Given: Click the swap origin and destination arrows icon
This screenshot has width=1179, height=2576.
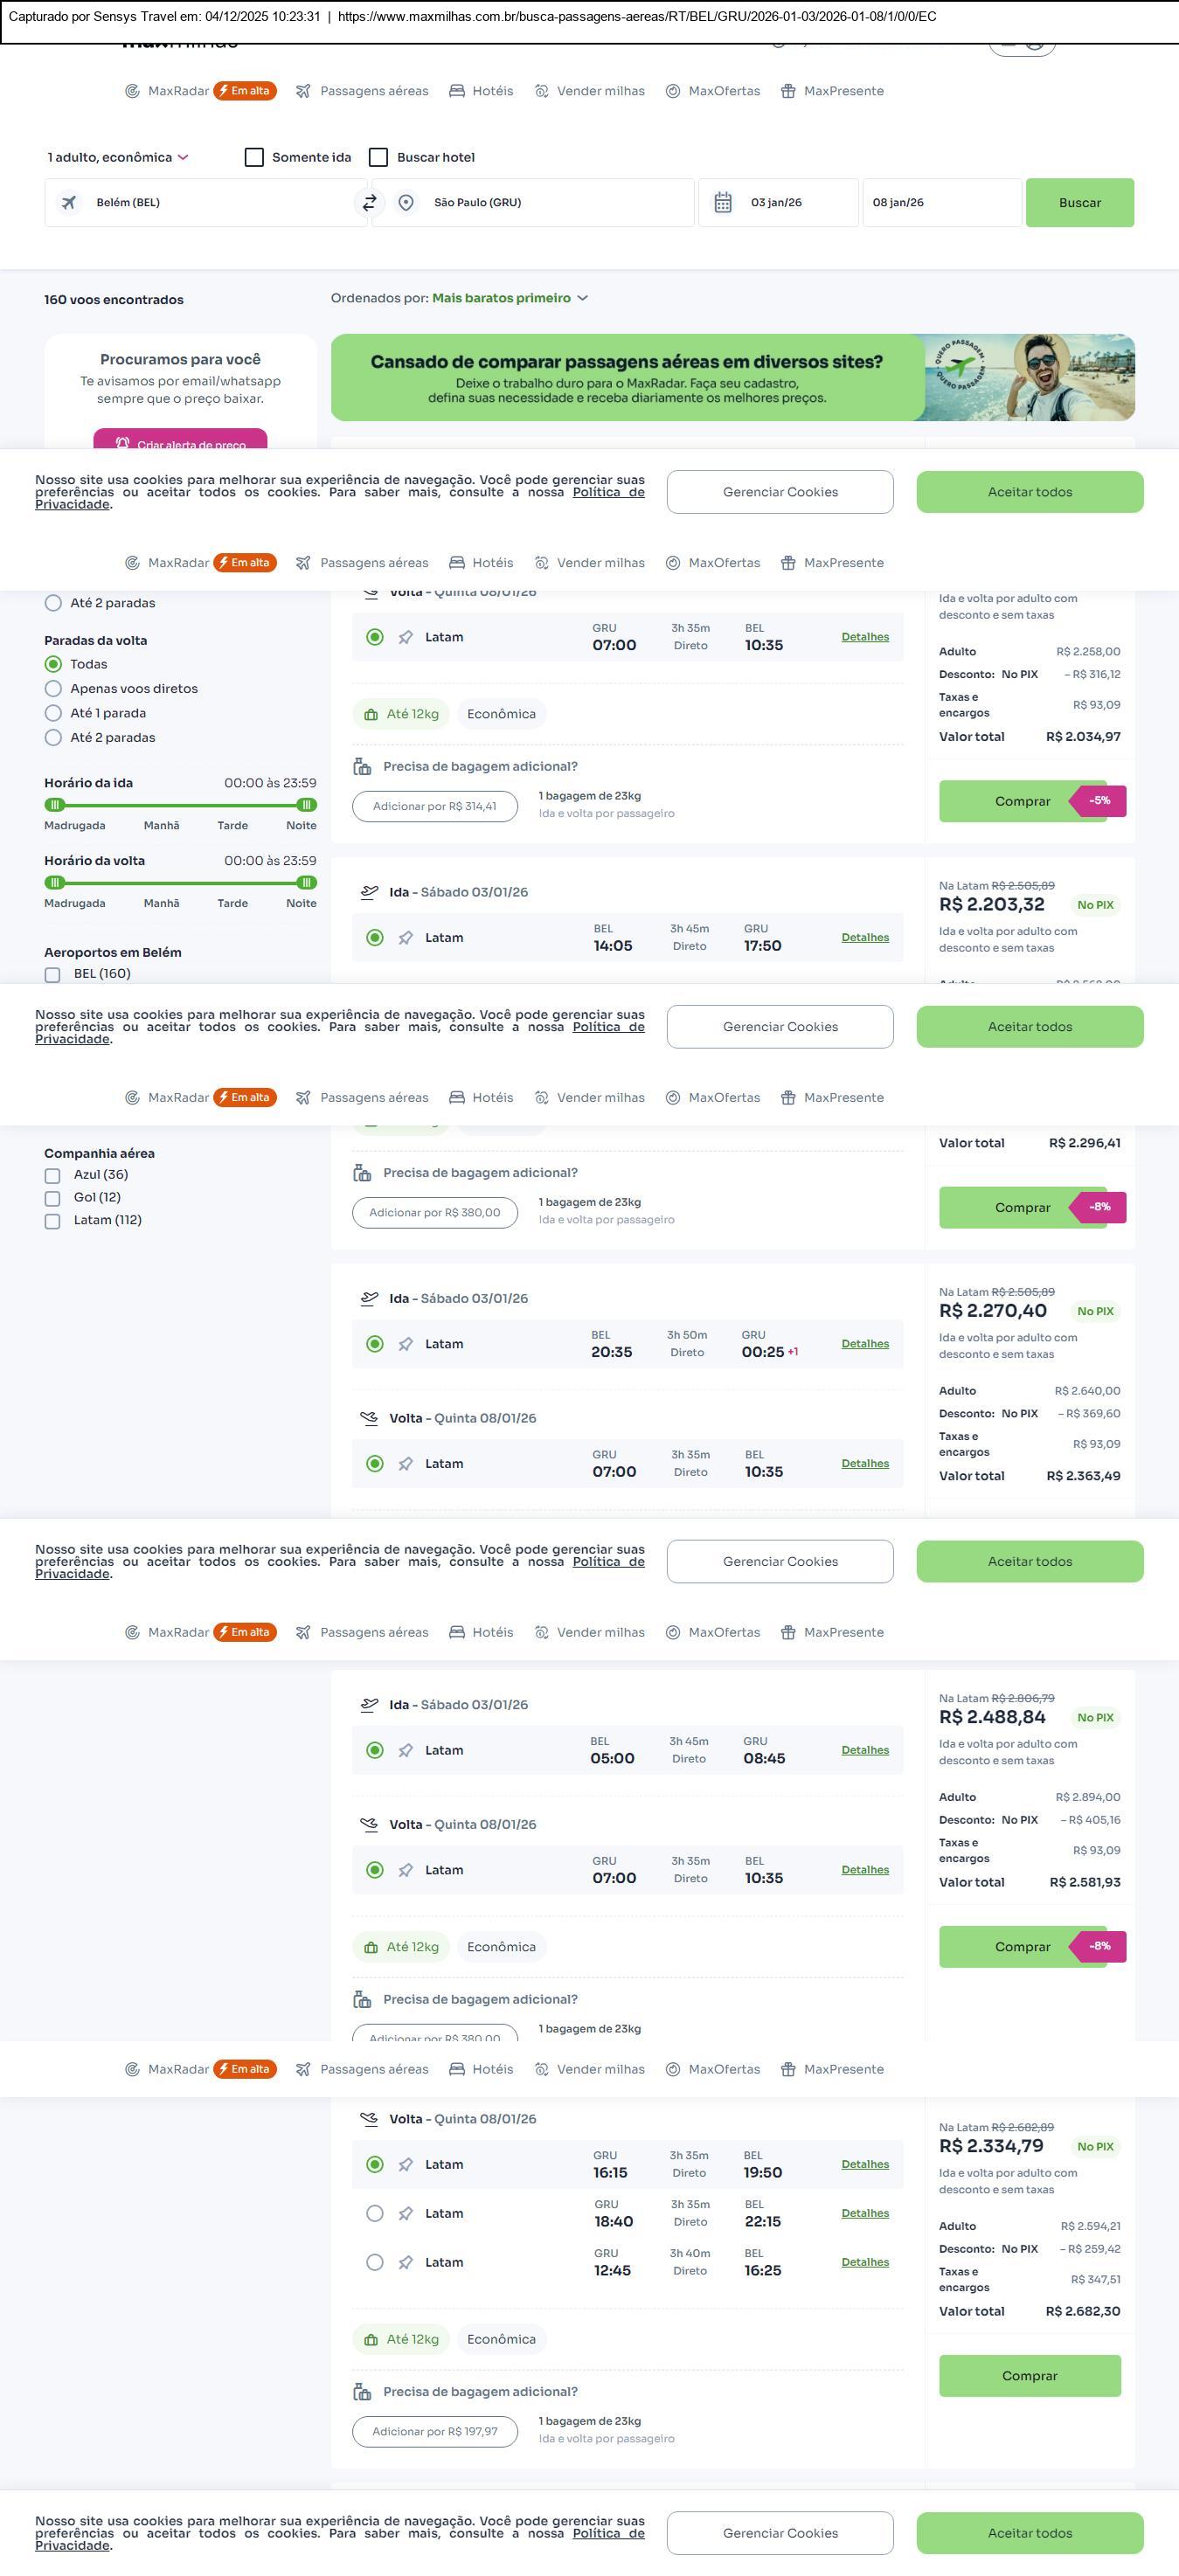Looking at the screenshot, I should point(369,203).
